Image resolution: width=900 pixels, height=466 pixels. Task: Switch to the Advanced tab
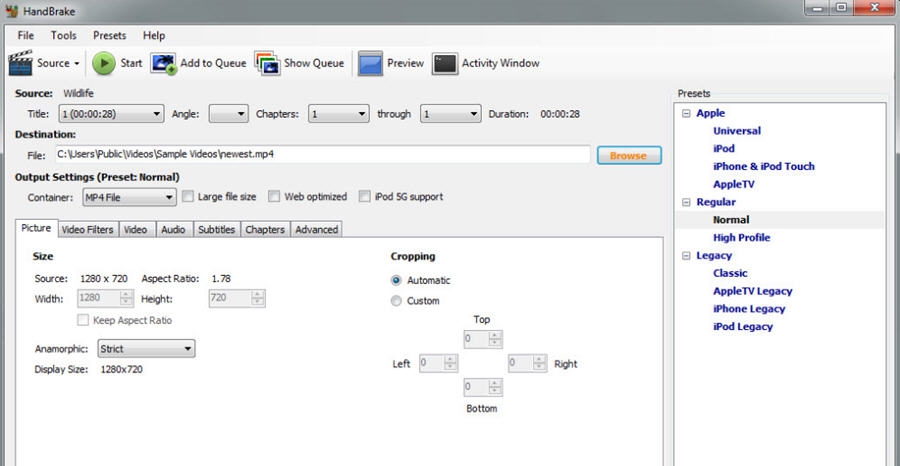coord(316,230)
